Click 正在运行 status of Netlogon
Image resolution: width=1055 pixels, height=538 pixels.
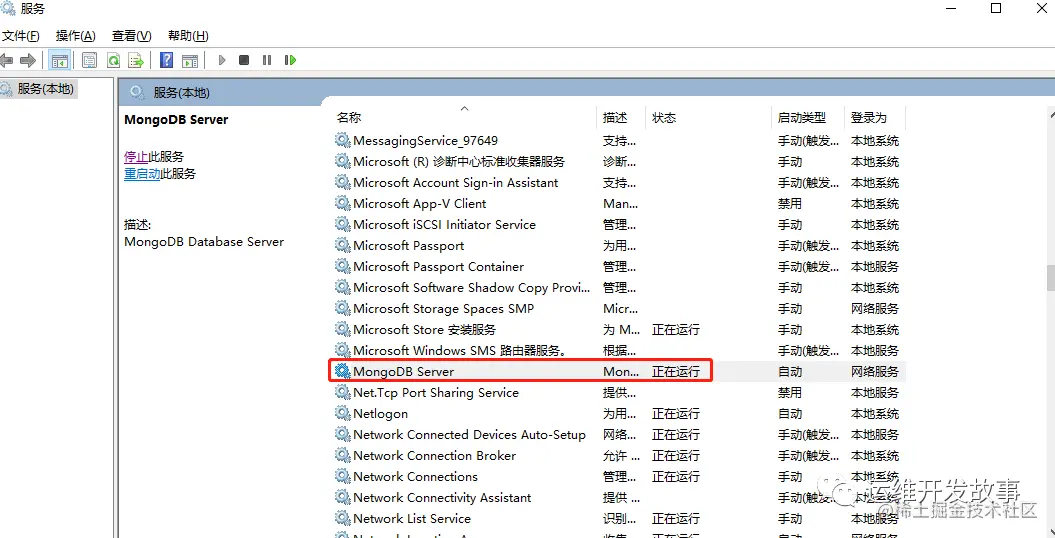point(676,414)
